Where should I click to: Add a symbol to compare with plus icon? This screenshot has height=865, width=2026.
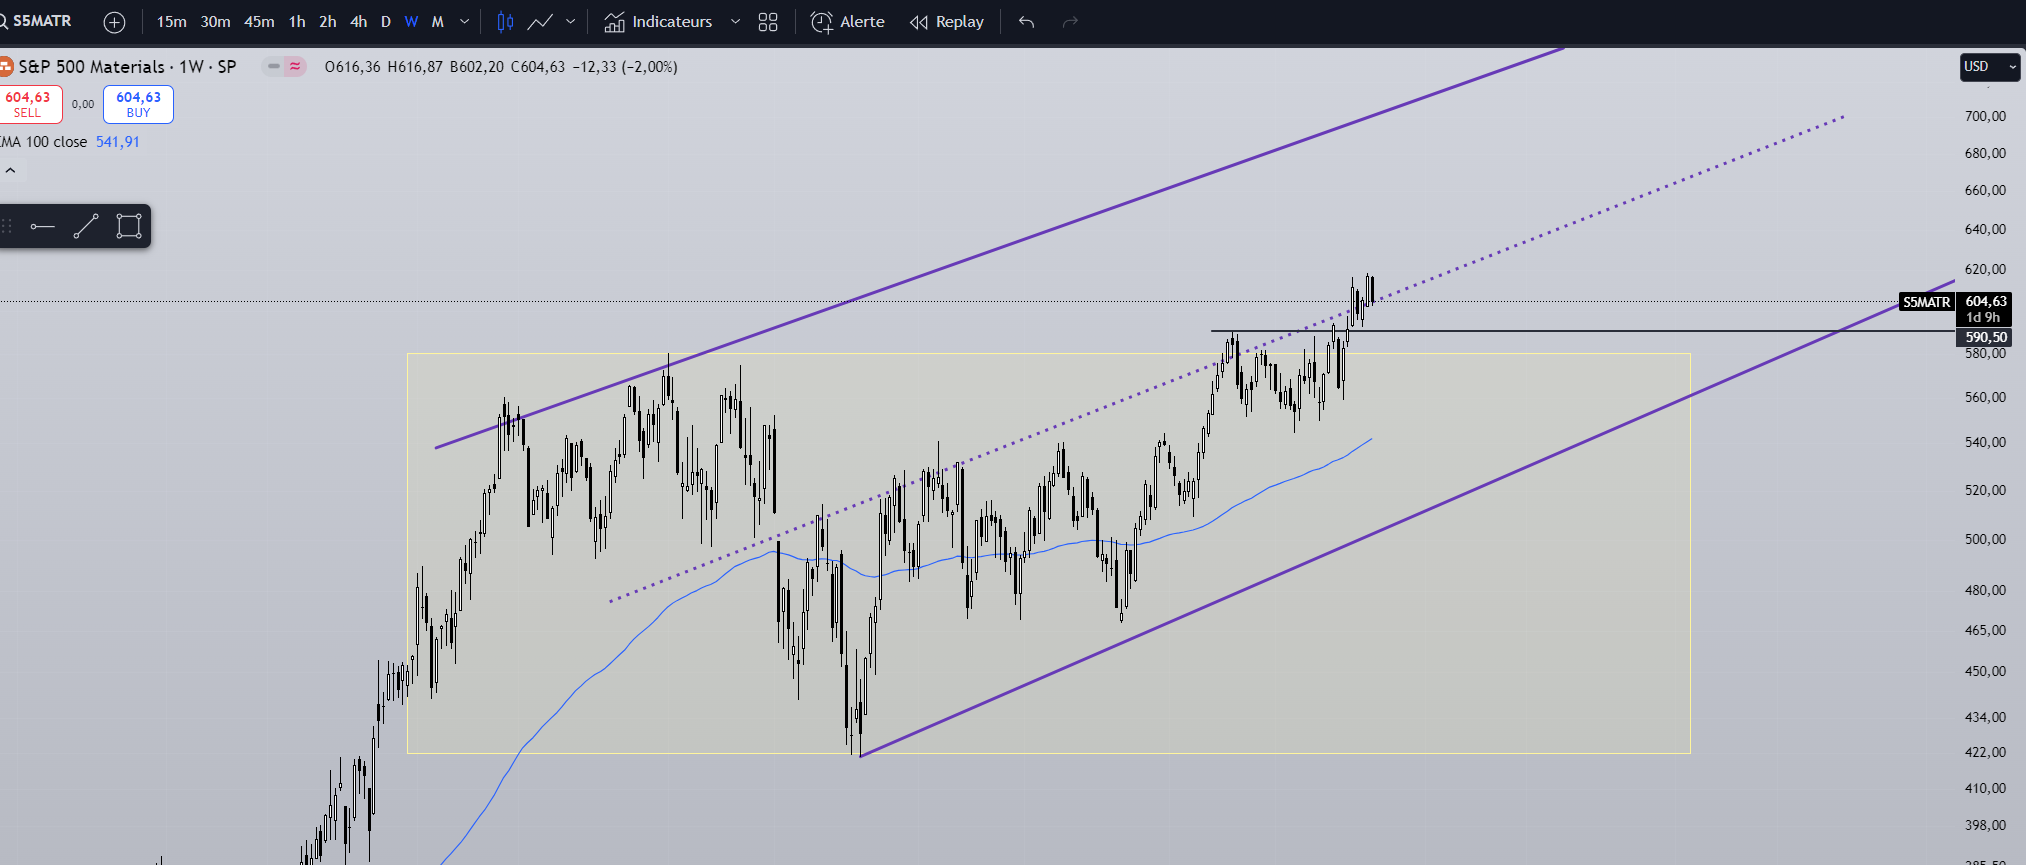pyautogui.click(x=115, y=22)
